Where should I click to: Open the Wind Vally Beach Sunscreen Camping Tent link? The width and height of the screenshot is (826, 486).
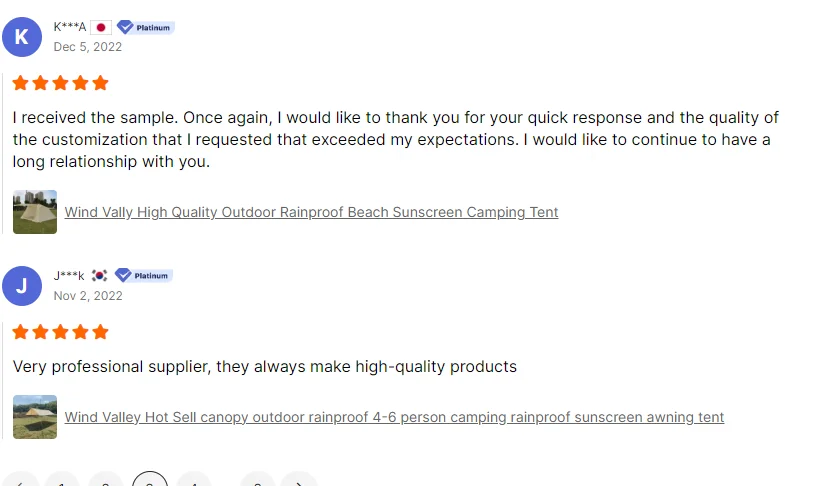(311, 212)
